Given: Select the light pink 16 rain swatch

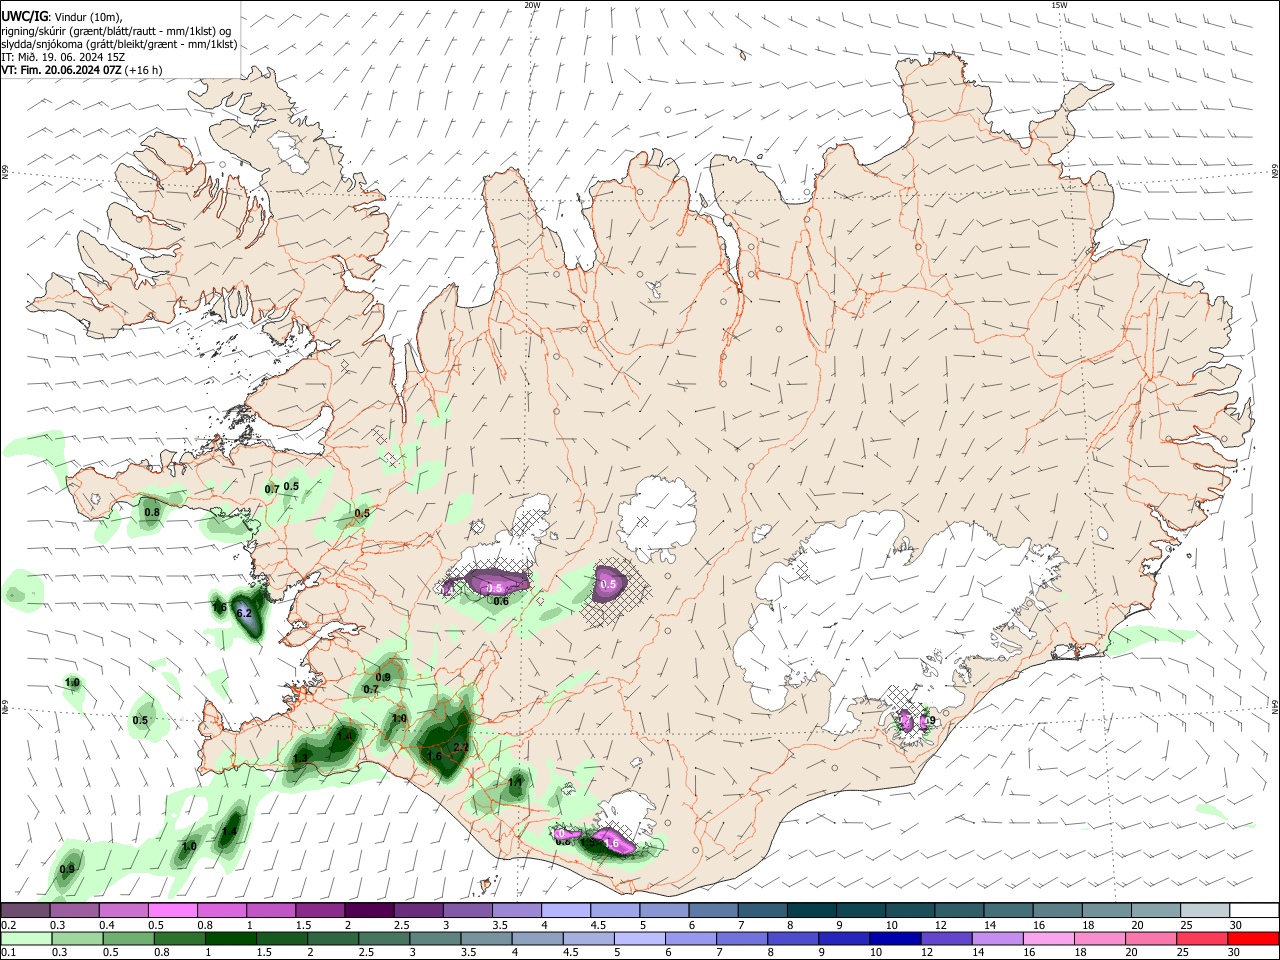Looking at the screenshot, I should click(1049, 939).
